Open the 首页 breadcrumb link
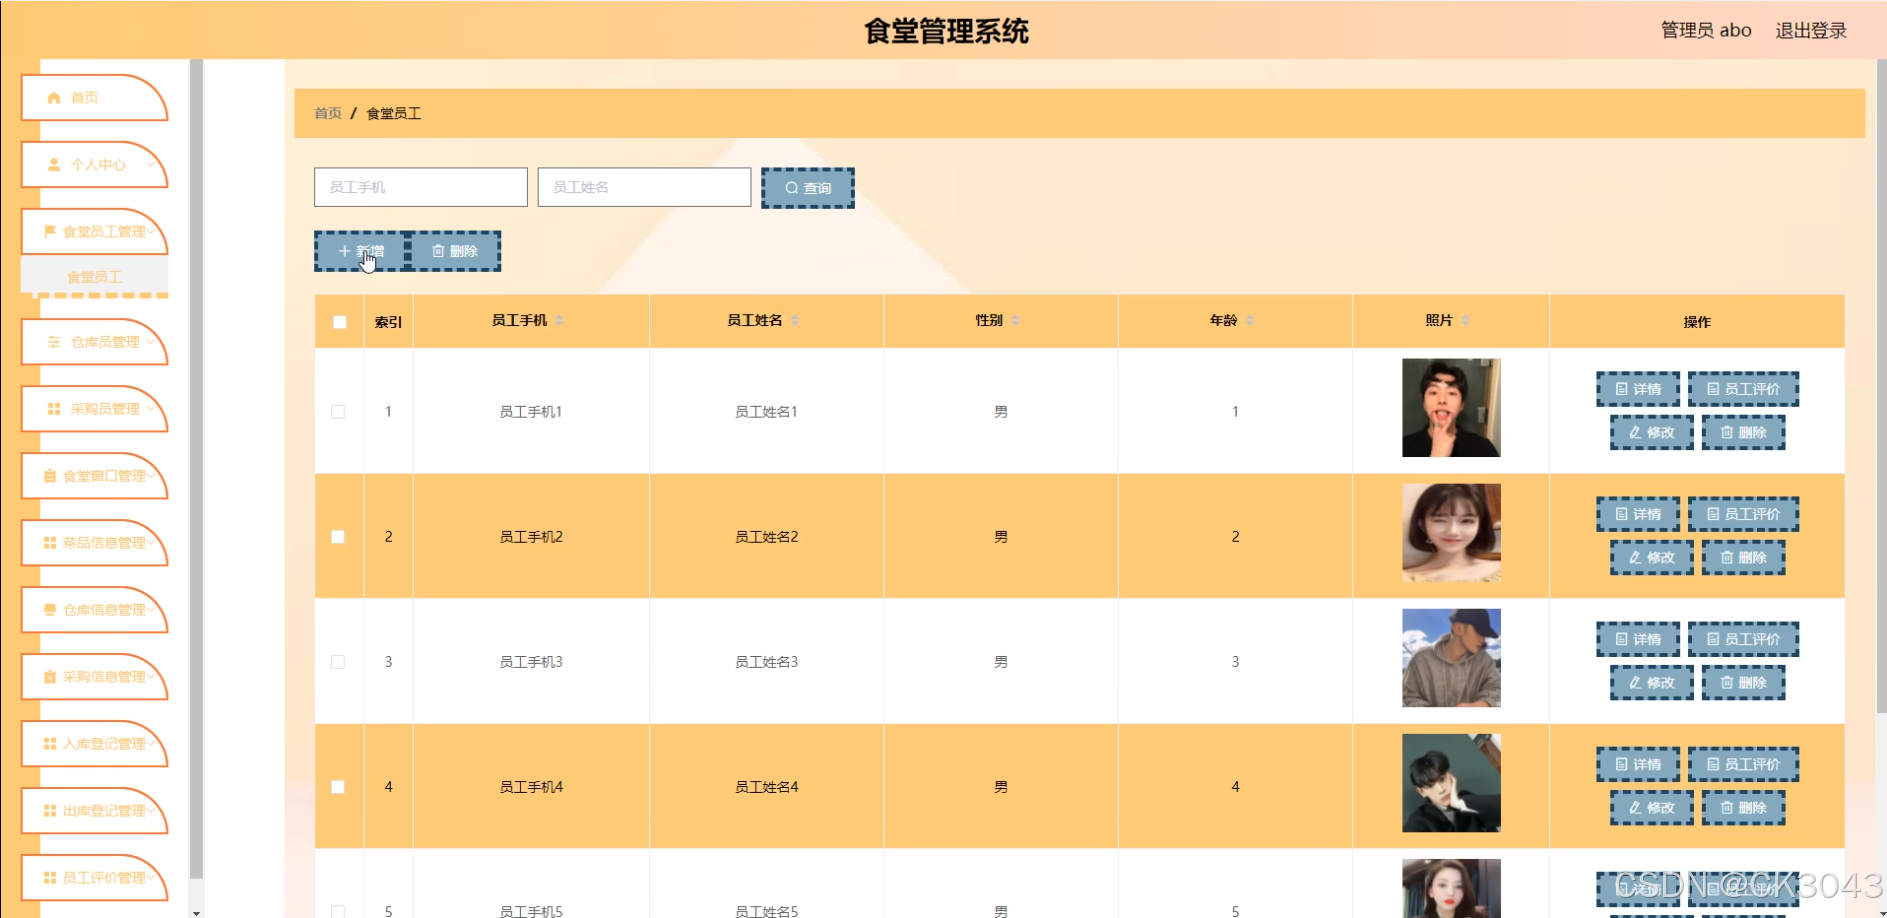Viewport: 1887px width, 918px height. point(327,113)
